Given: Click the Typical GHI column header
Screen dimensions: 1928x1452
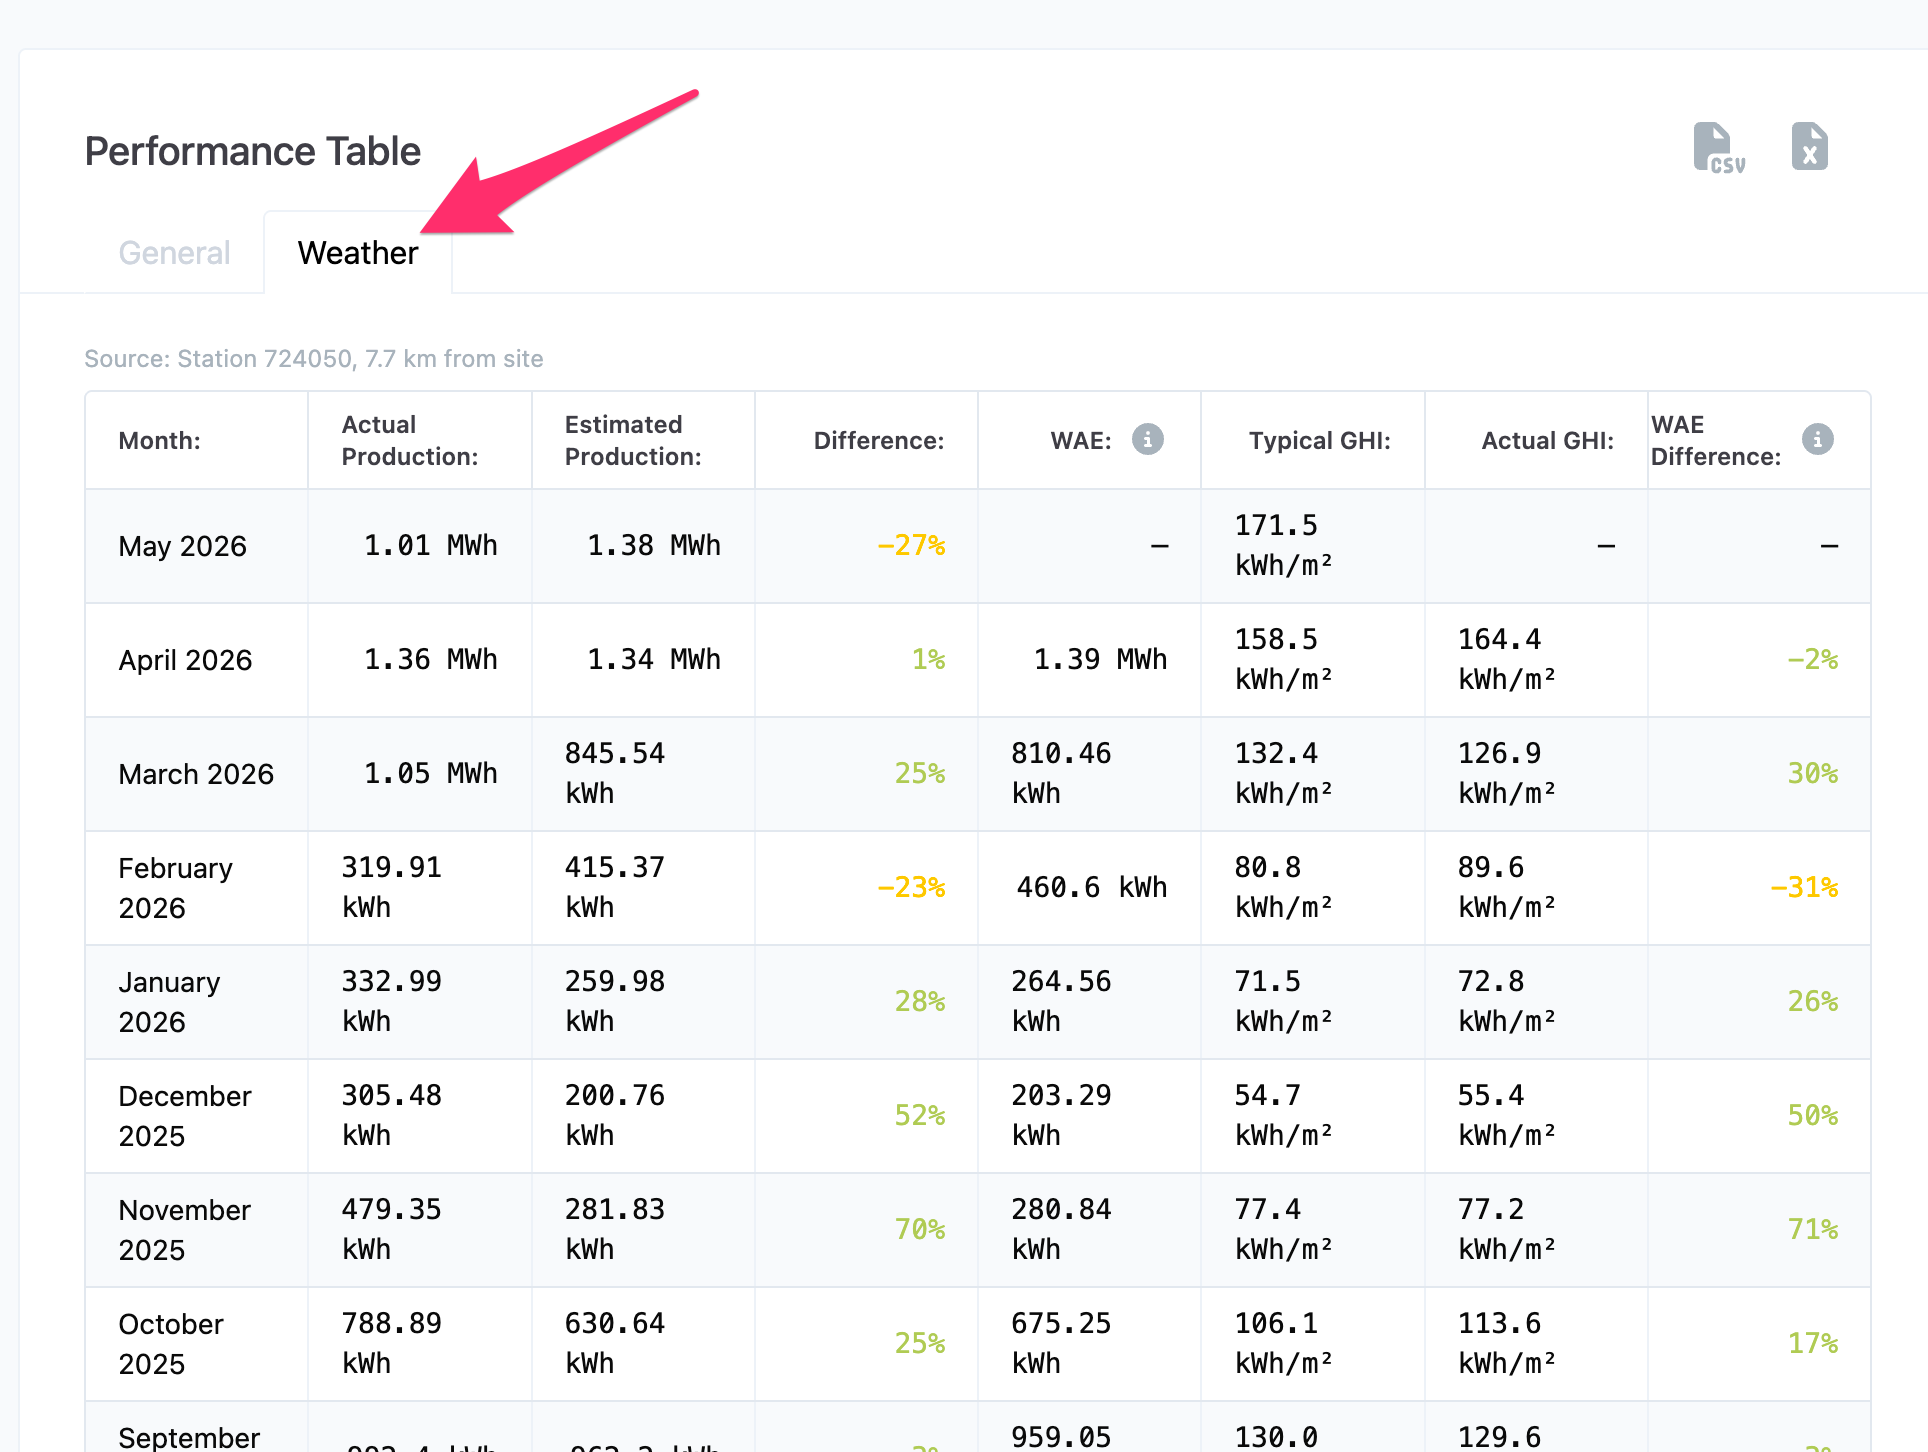Looking at the screenshot, I should coord(1319,441).
